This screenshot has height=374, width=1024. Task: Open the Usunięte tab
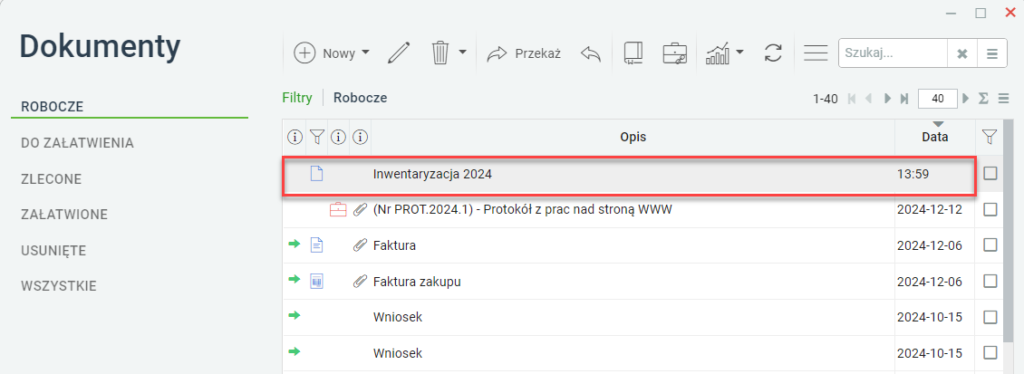(54, 250)
